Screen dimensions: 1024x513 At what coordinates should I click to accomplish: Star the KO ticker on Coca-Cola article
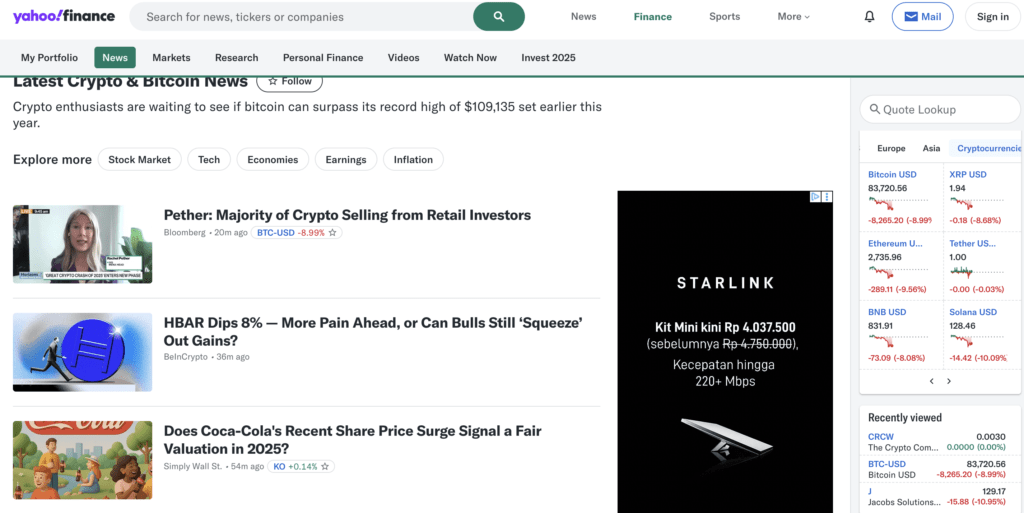point(326,467)
